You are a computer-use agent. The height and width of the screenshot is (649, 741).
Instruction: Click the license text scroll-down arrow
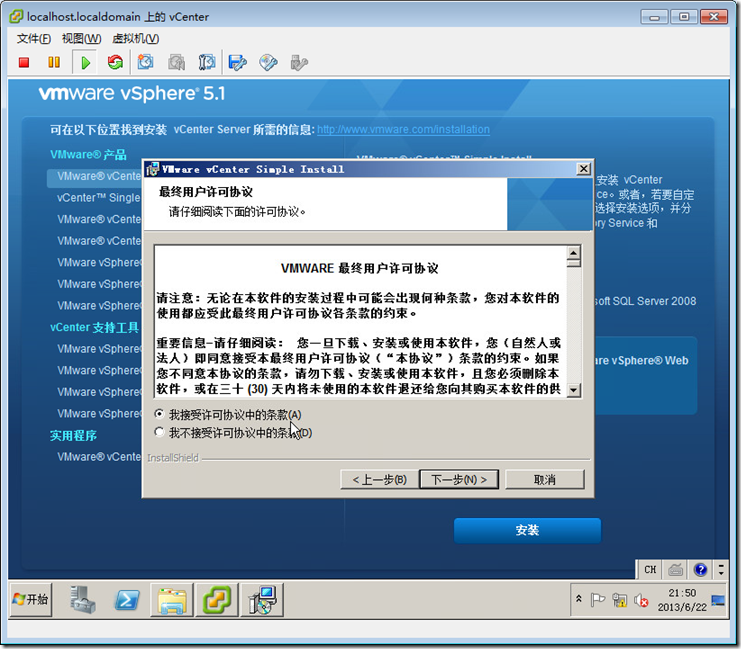(573, 390)
